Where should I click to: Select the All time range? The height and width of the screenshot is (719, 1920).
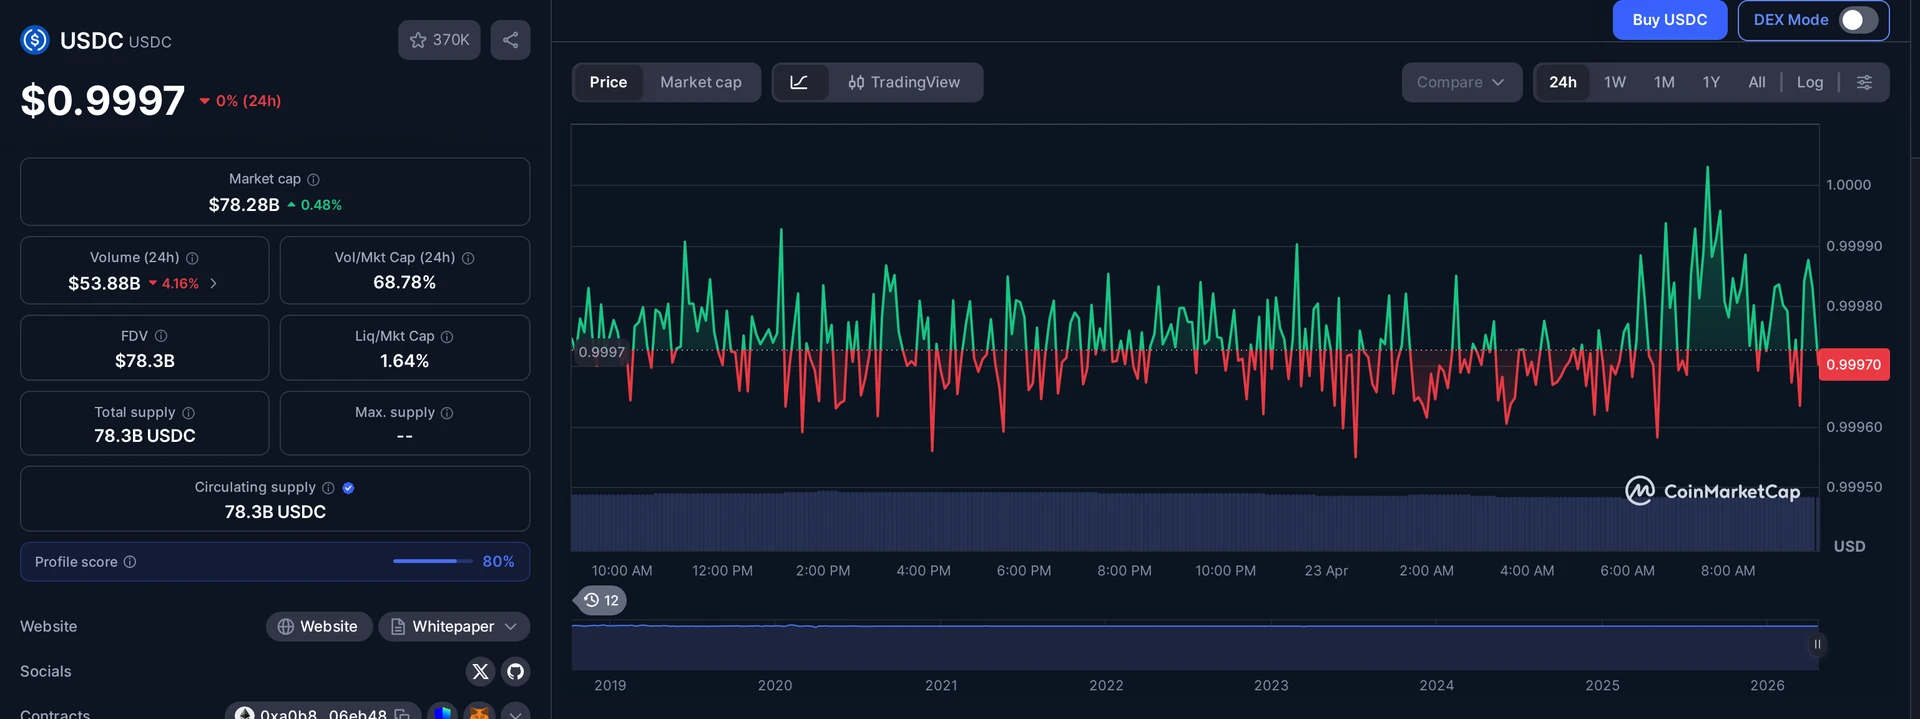(1757, 82)
